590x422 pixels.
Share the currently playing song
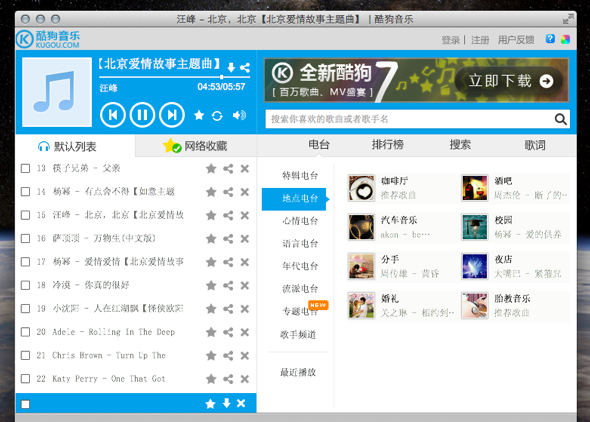pyautogui.click(x=245, y=68)
